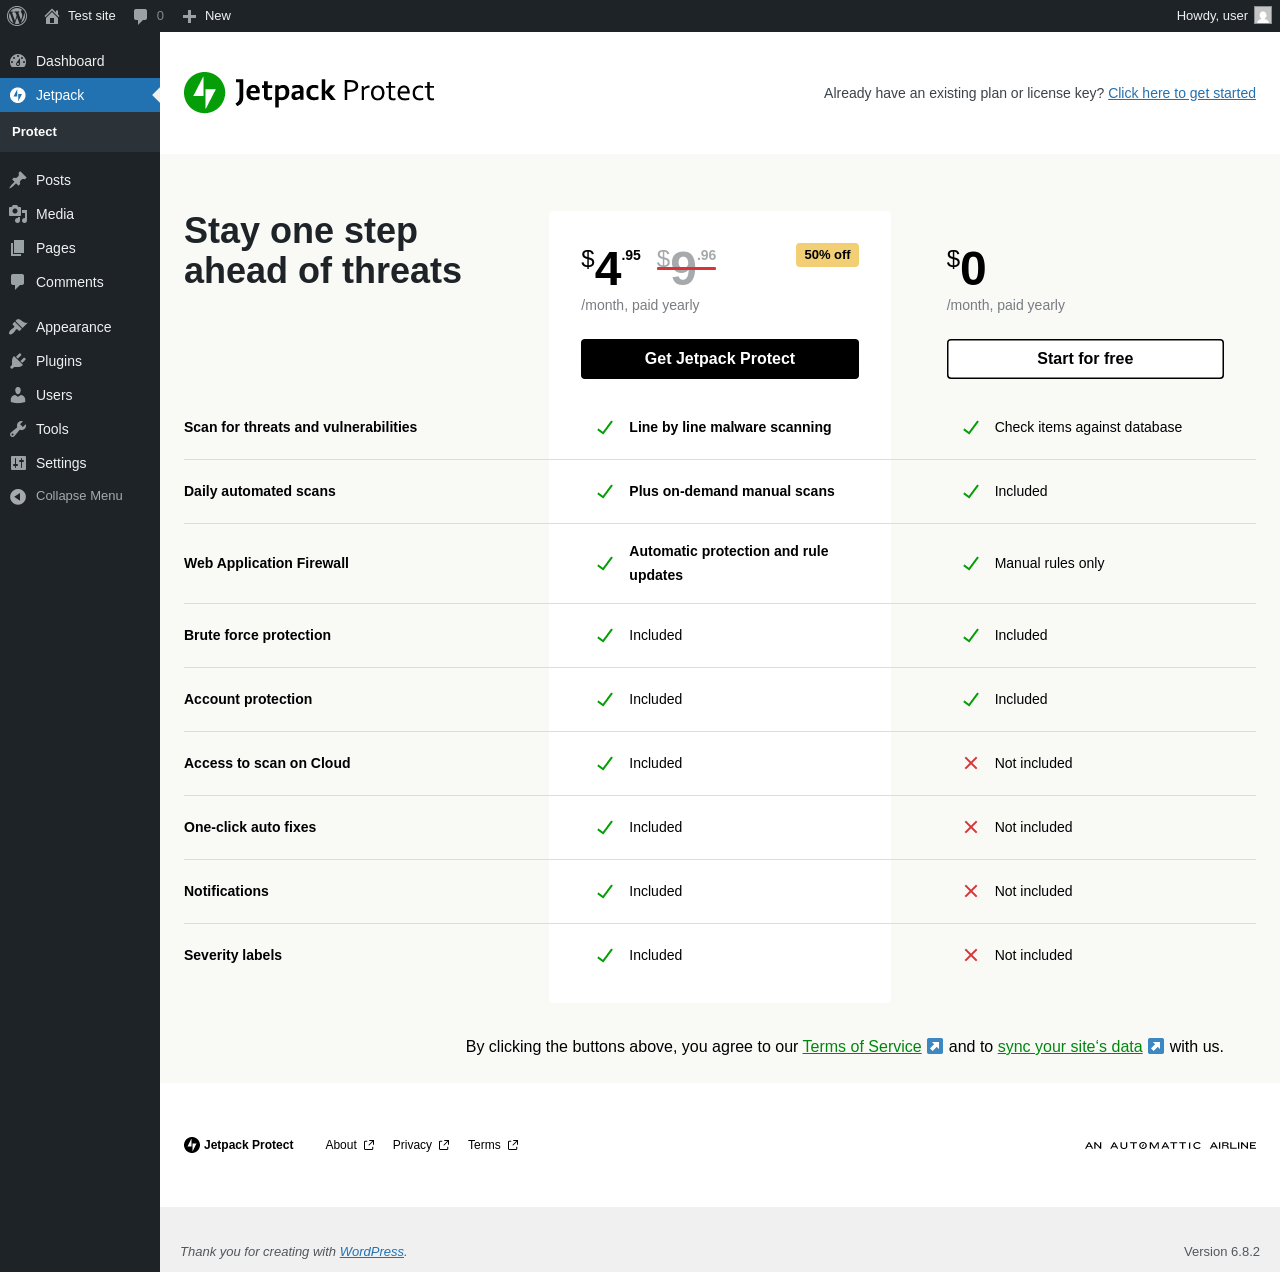This screenshot has width=1280, height=1272.
Task: Click external icon after sync your site's data
Action: point(1156,1046)
